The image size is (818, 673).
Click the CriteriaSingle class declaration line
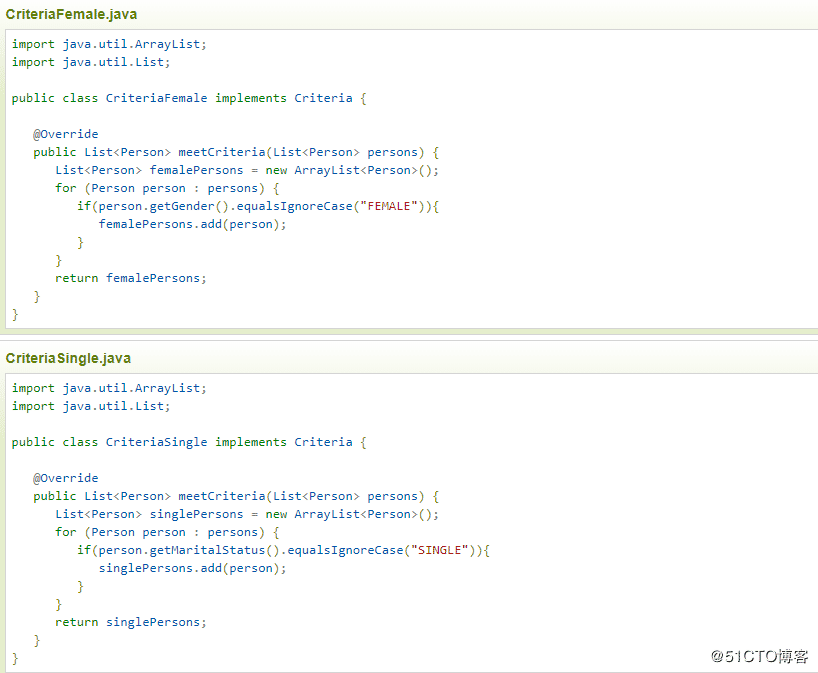coord(189,442)
